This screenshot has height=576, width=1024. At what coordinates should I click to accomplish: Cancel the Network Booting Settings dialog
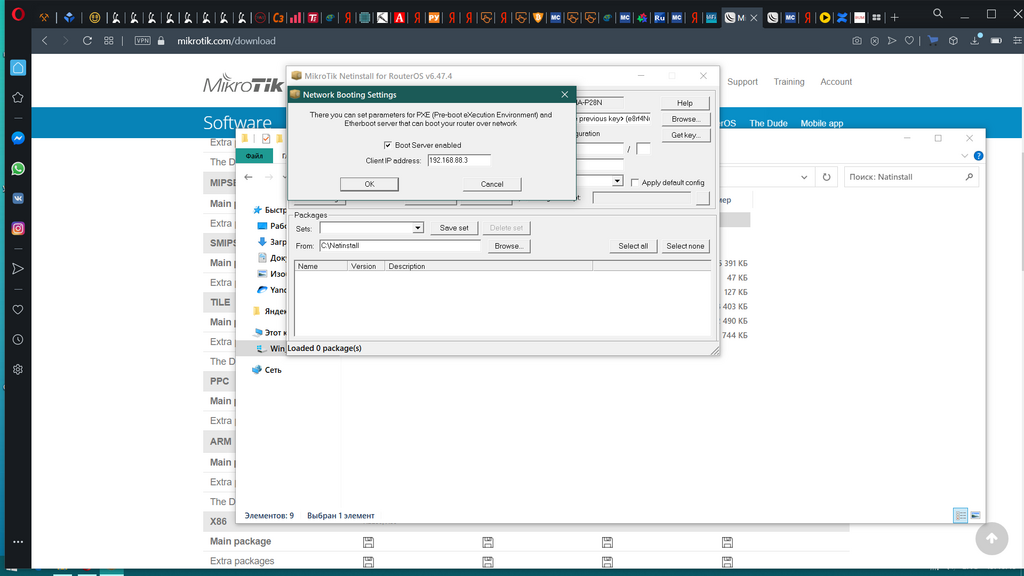[x=492, y=184]
